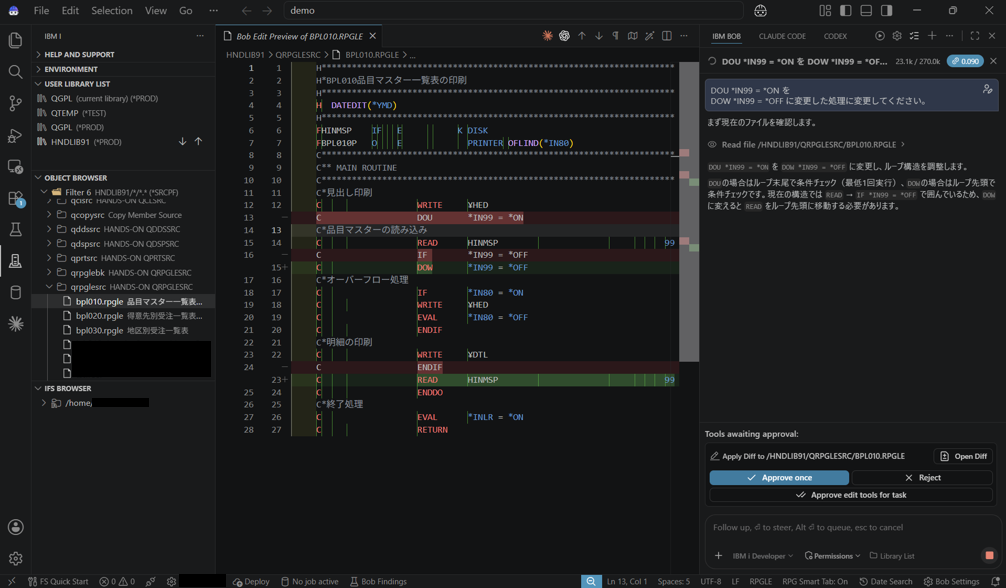The image size is (1006, 588).
Task: Open the Explorer icon in activity bar
Action: [x=15, y=40]
